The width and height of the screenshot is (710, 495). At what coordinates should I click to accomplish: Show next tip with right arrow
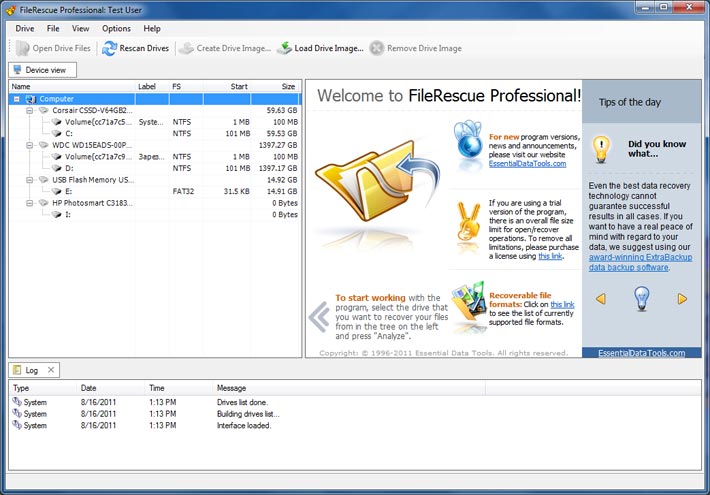point(682,299)
